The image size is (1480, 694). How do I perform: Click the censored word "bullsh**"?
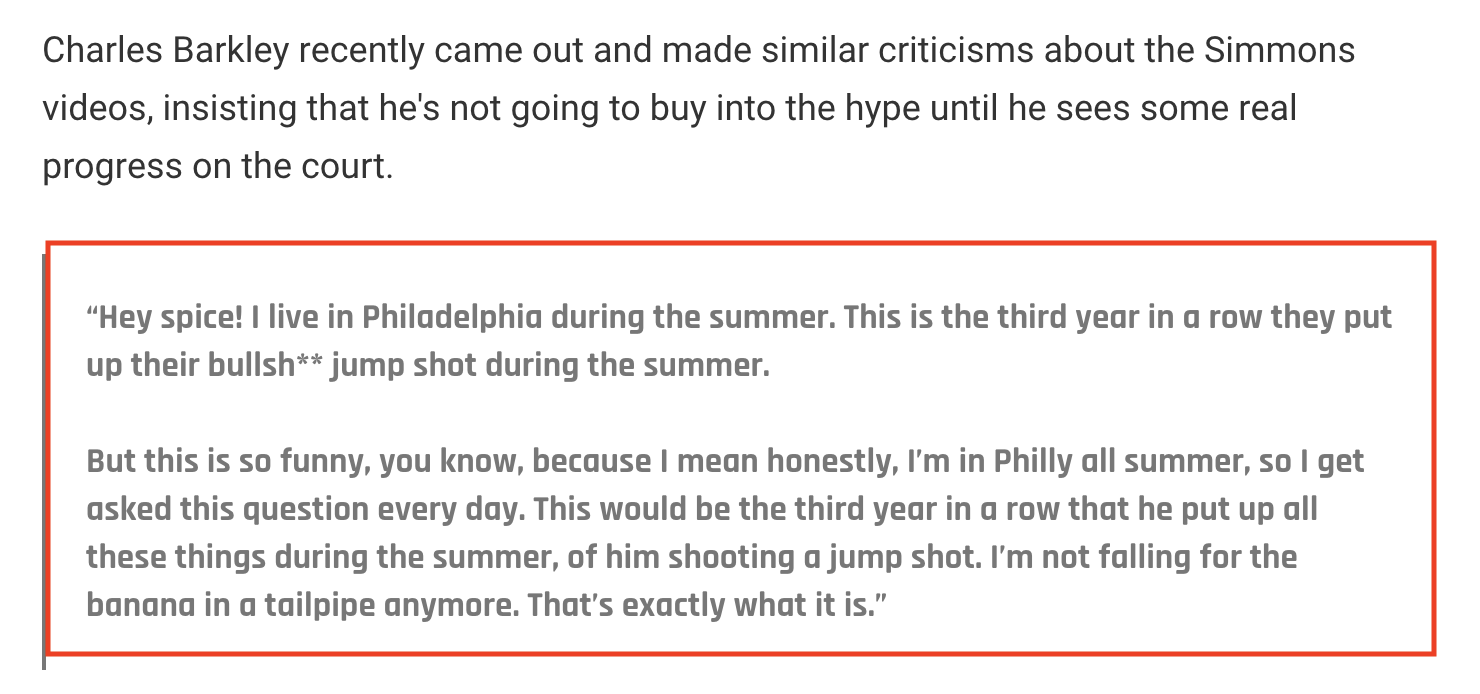coord(264,365)
